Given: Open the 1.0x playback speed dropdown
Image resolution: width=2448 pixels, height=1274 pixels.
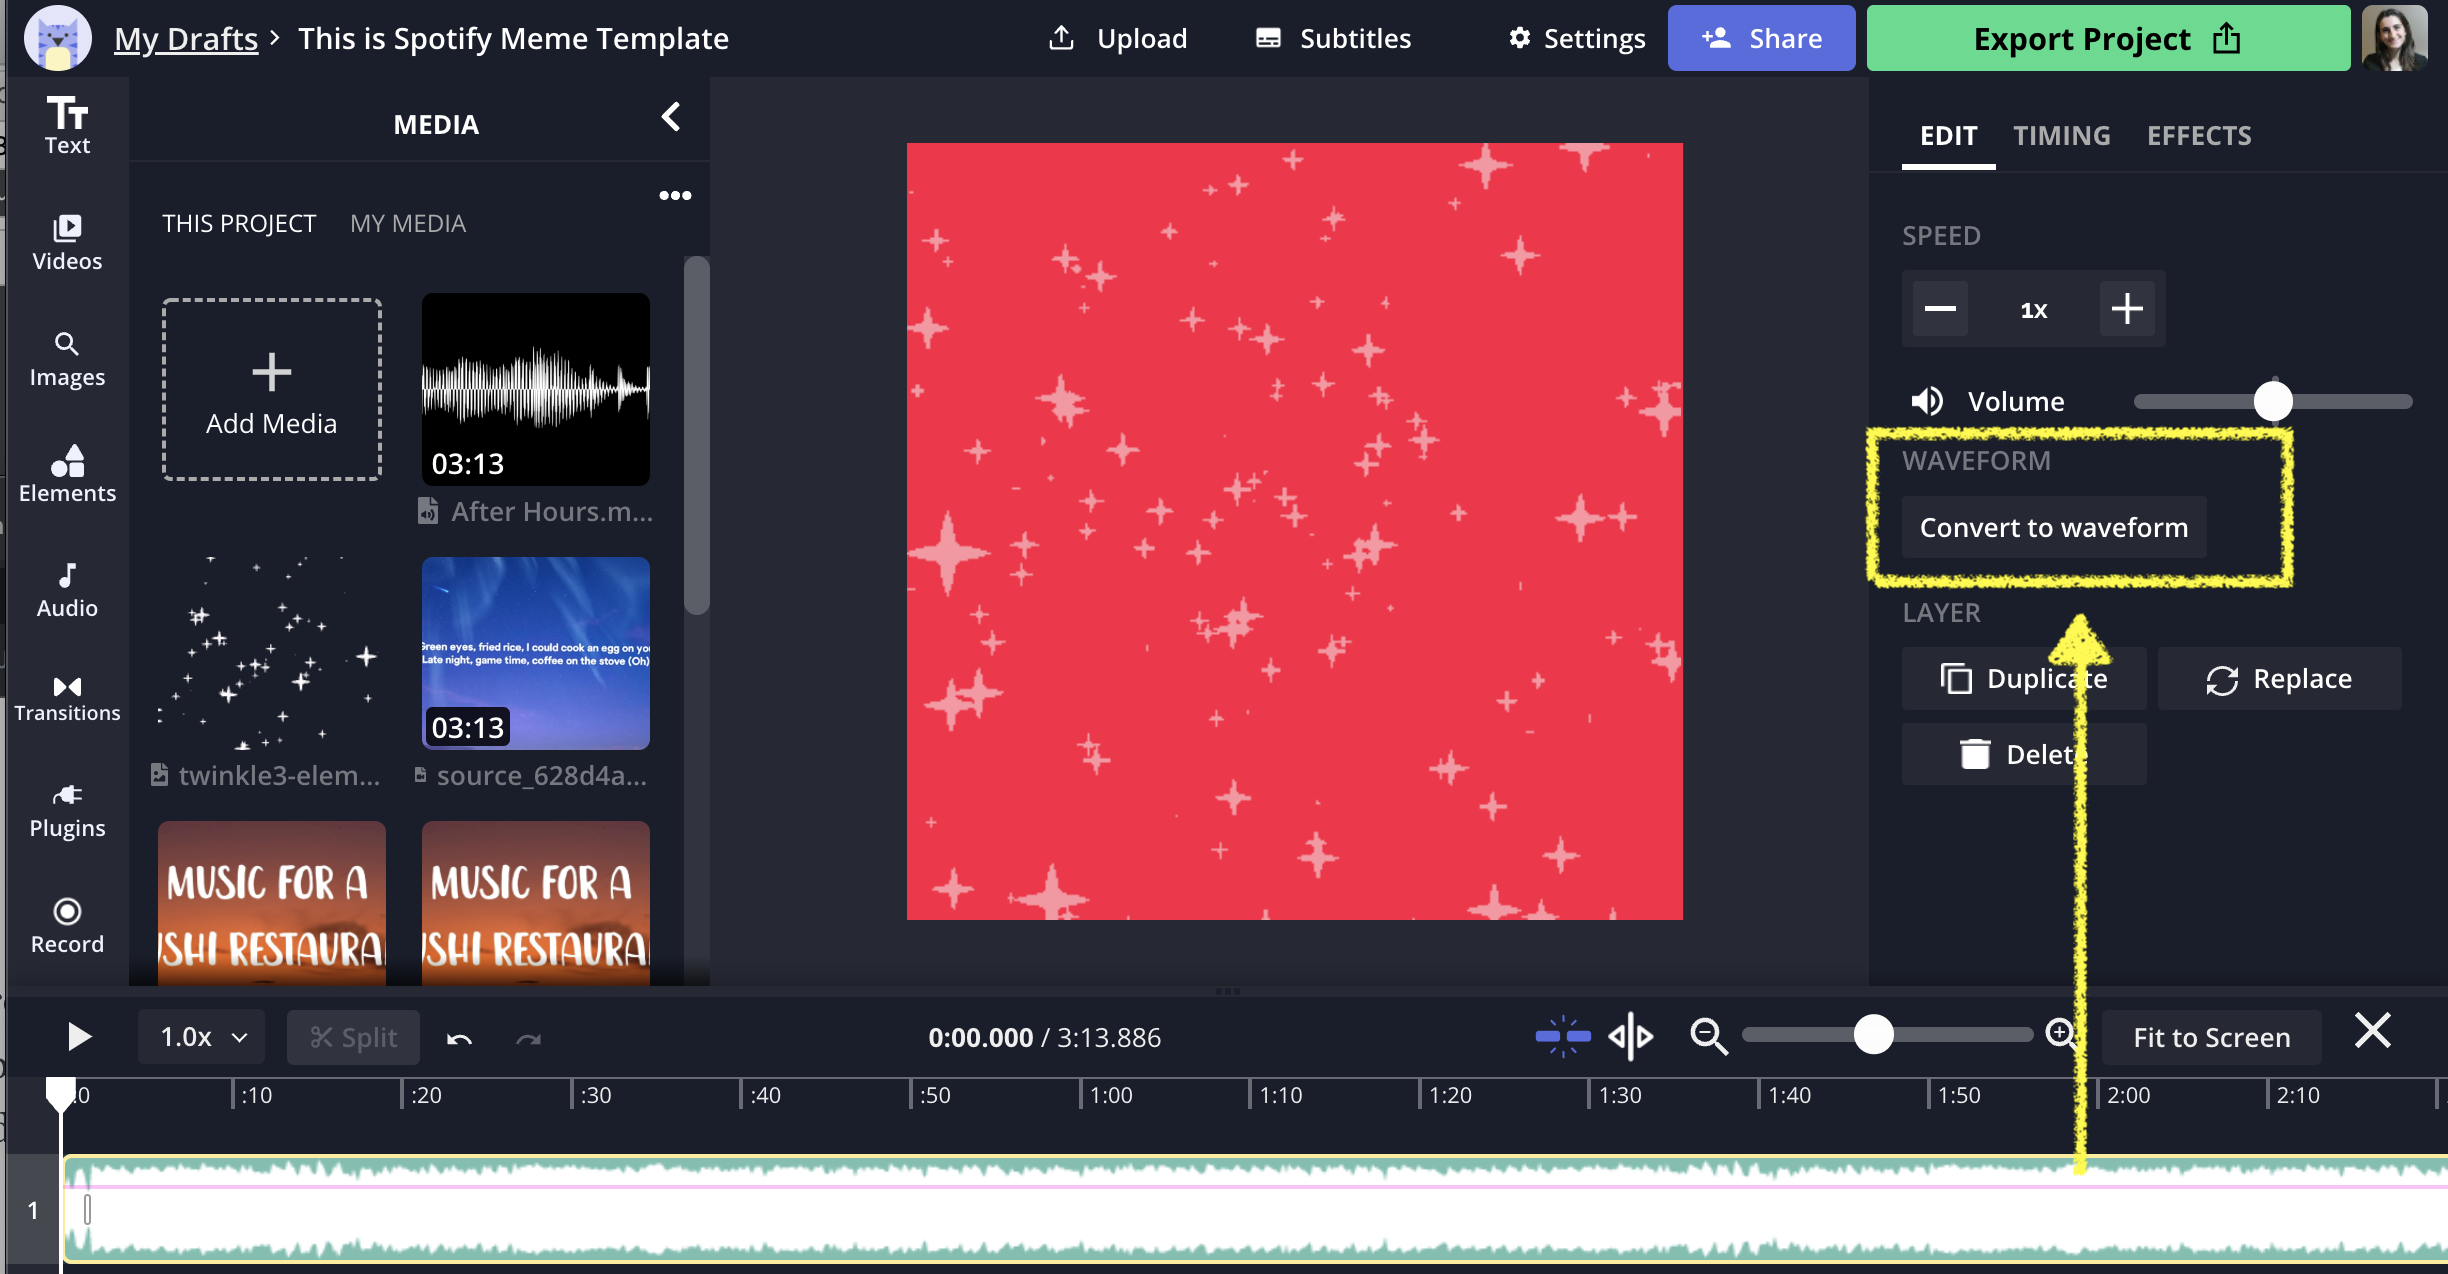Looking at the screenshot, I should click(202, 1037).
